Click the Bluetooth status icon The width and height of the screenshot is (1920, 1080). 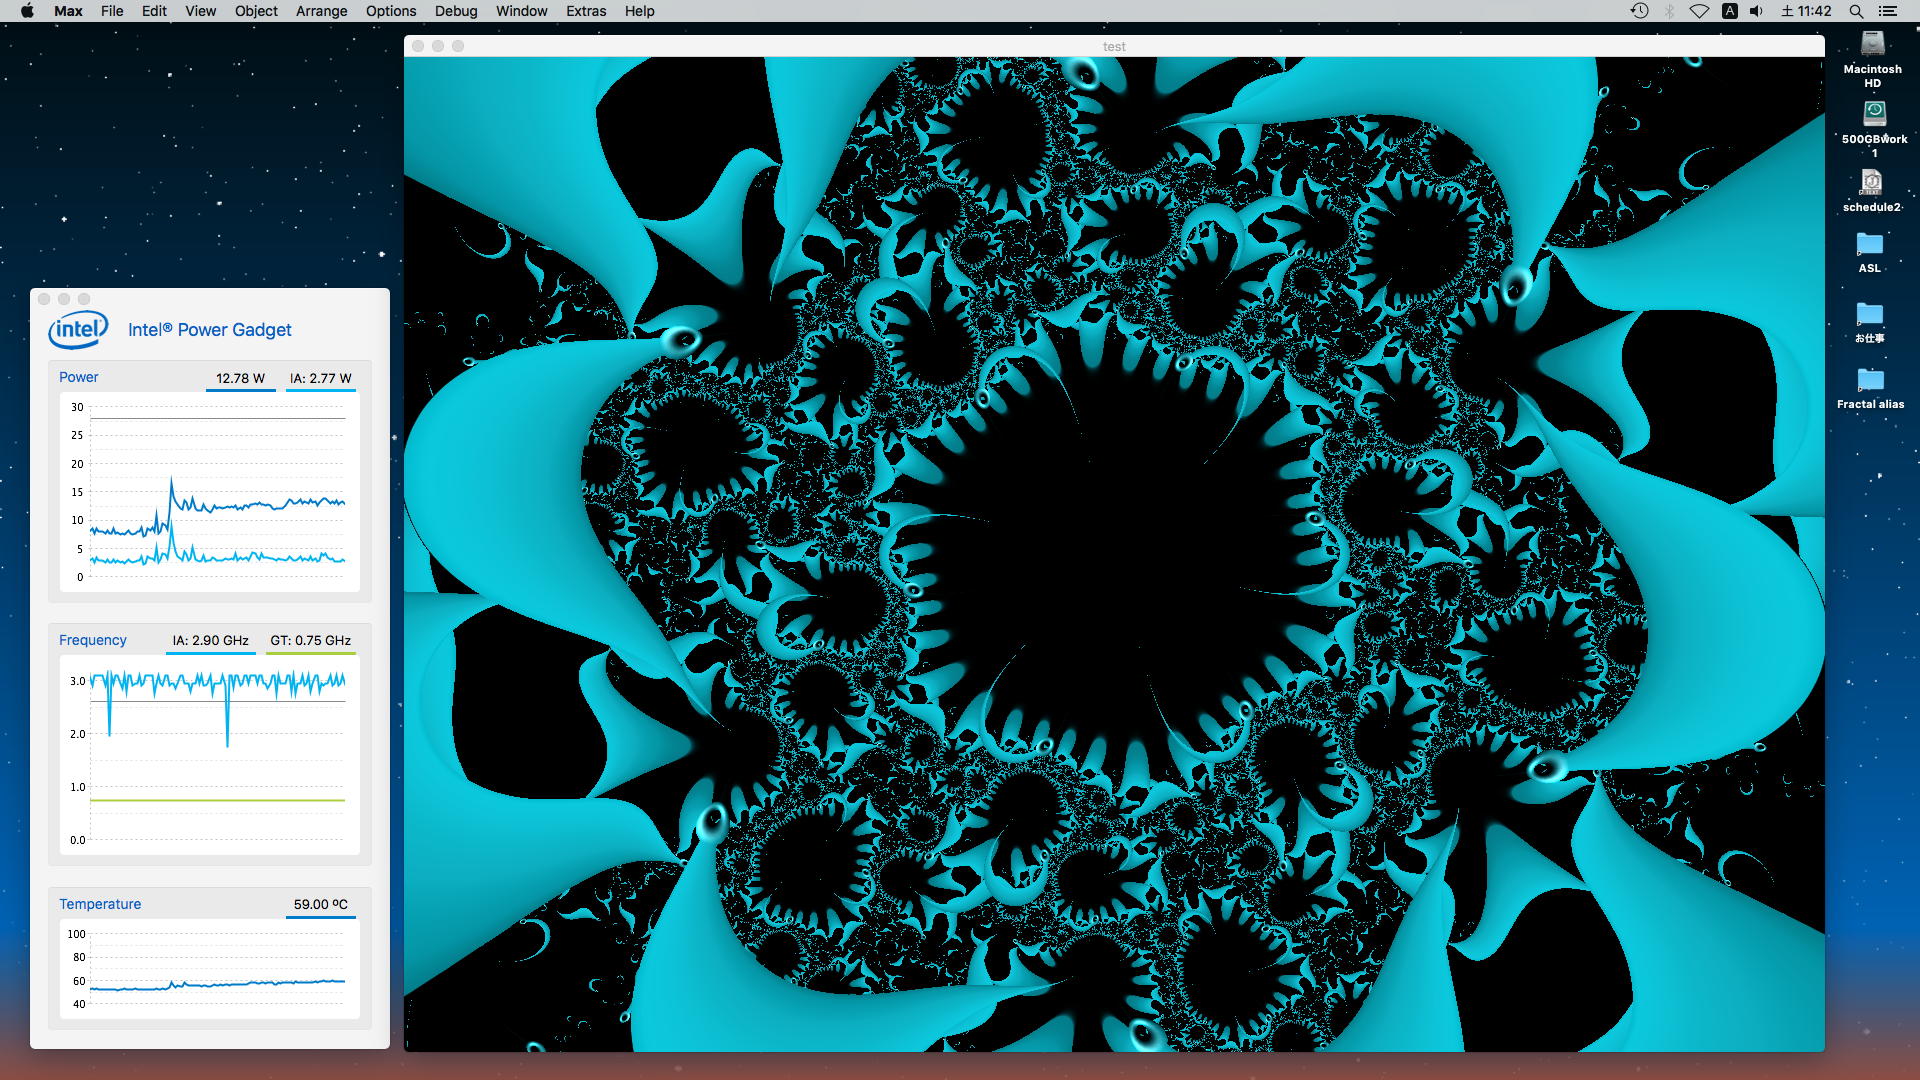tap(1669, 11)
